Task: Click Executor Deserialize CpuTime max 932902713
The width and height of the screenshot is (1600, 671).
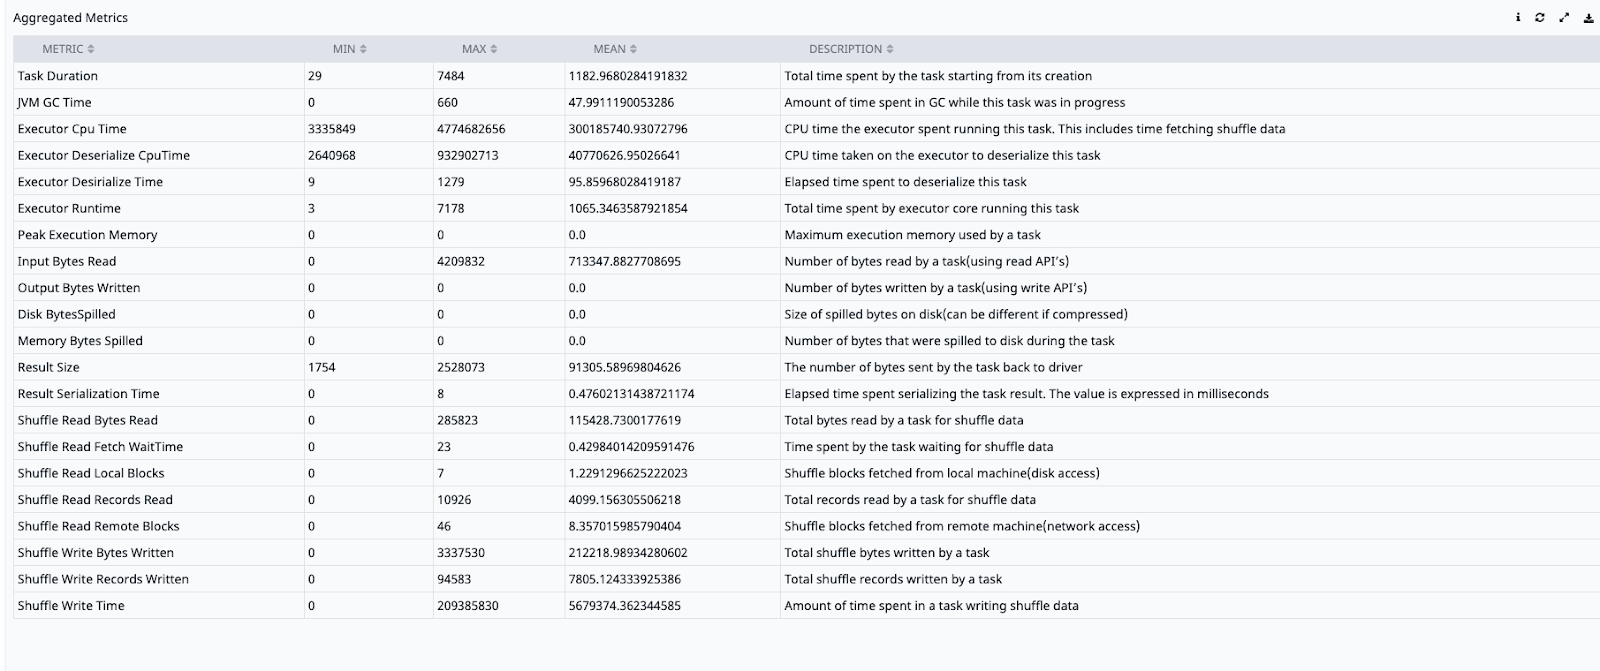Action: (468, 155)
